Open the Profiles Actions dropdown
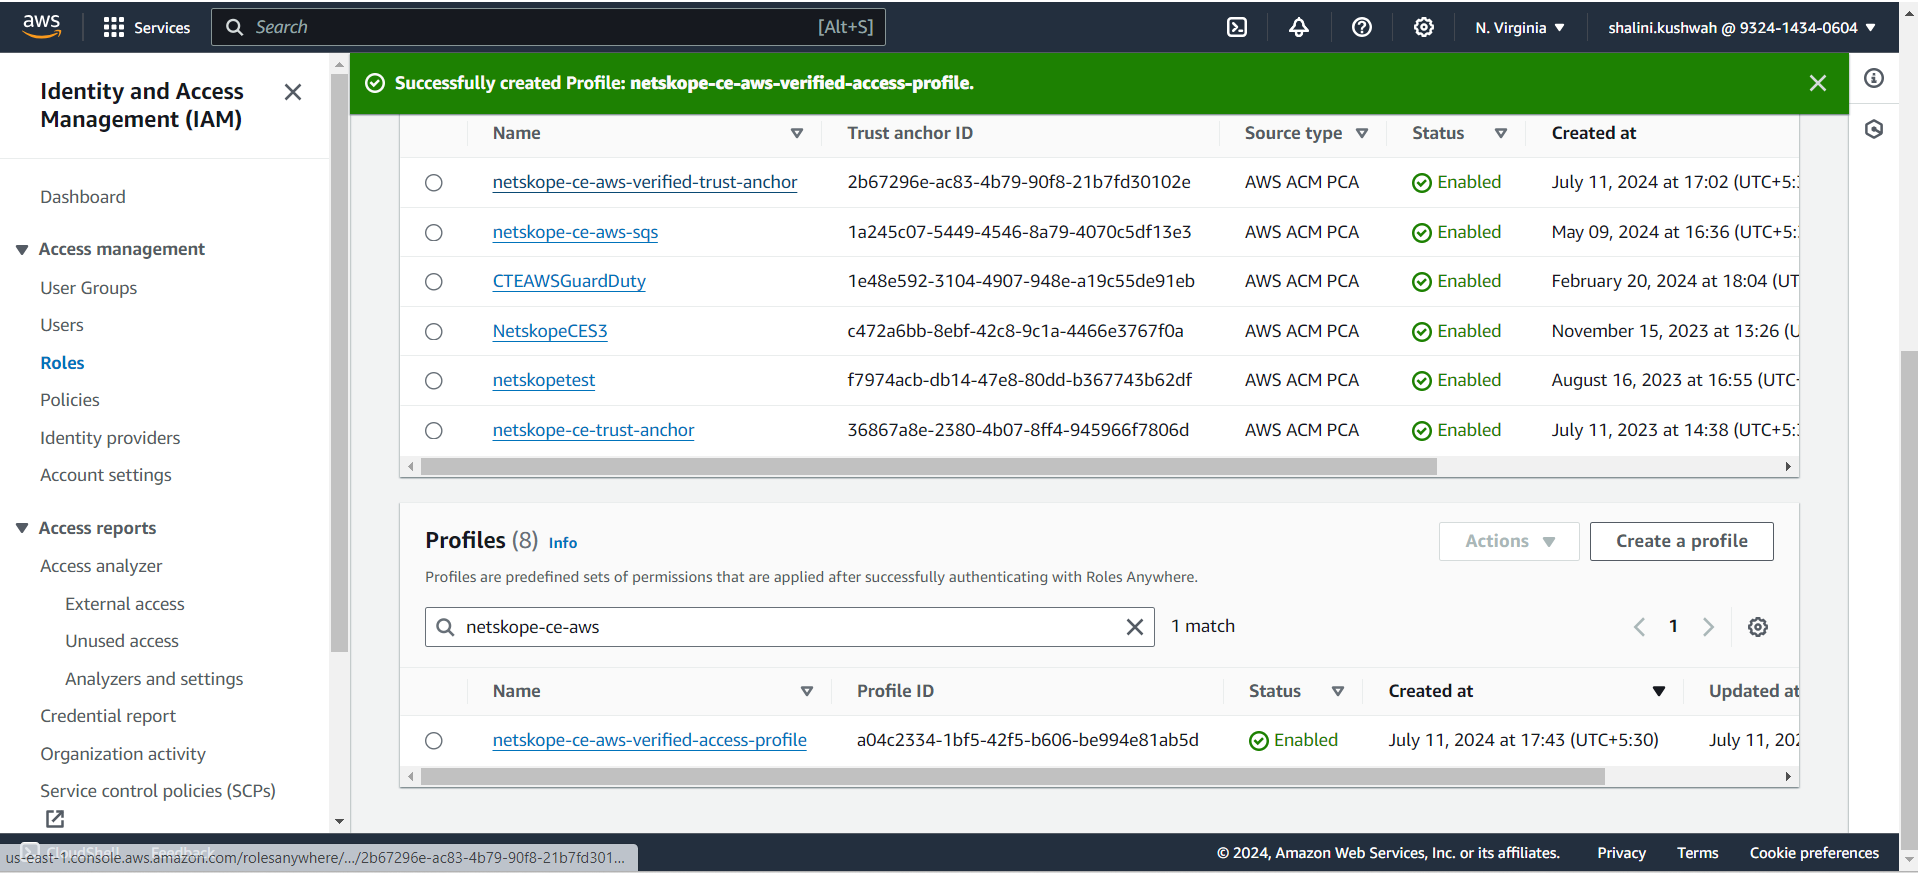Image resolution: width=1918 pixels, height=873 pixels. (1509, 541)
